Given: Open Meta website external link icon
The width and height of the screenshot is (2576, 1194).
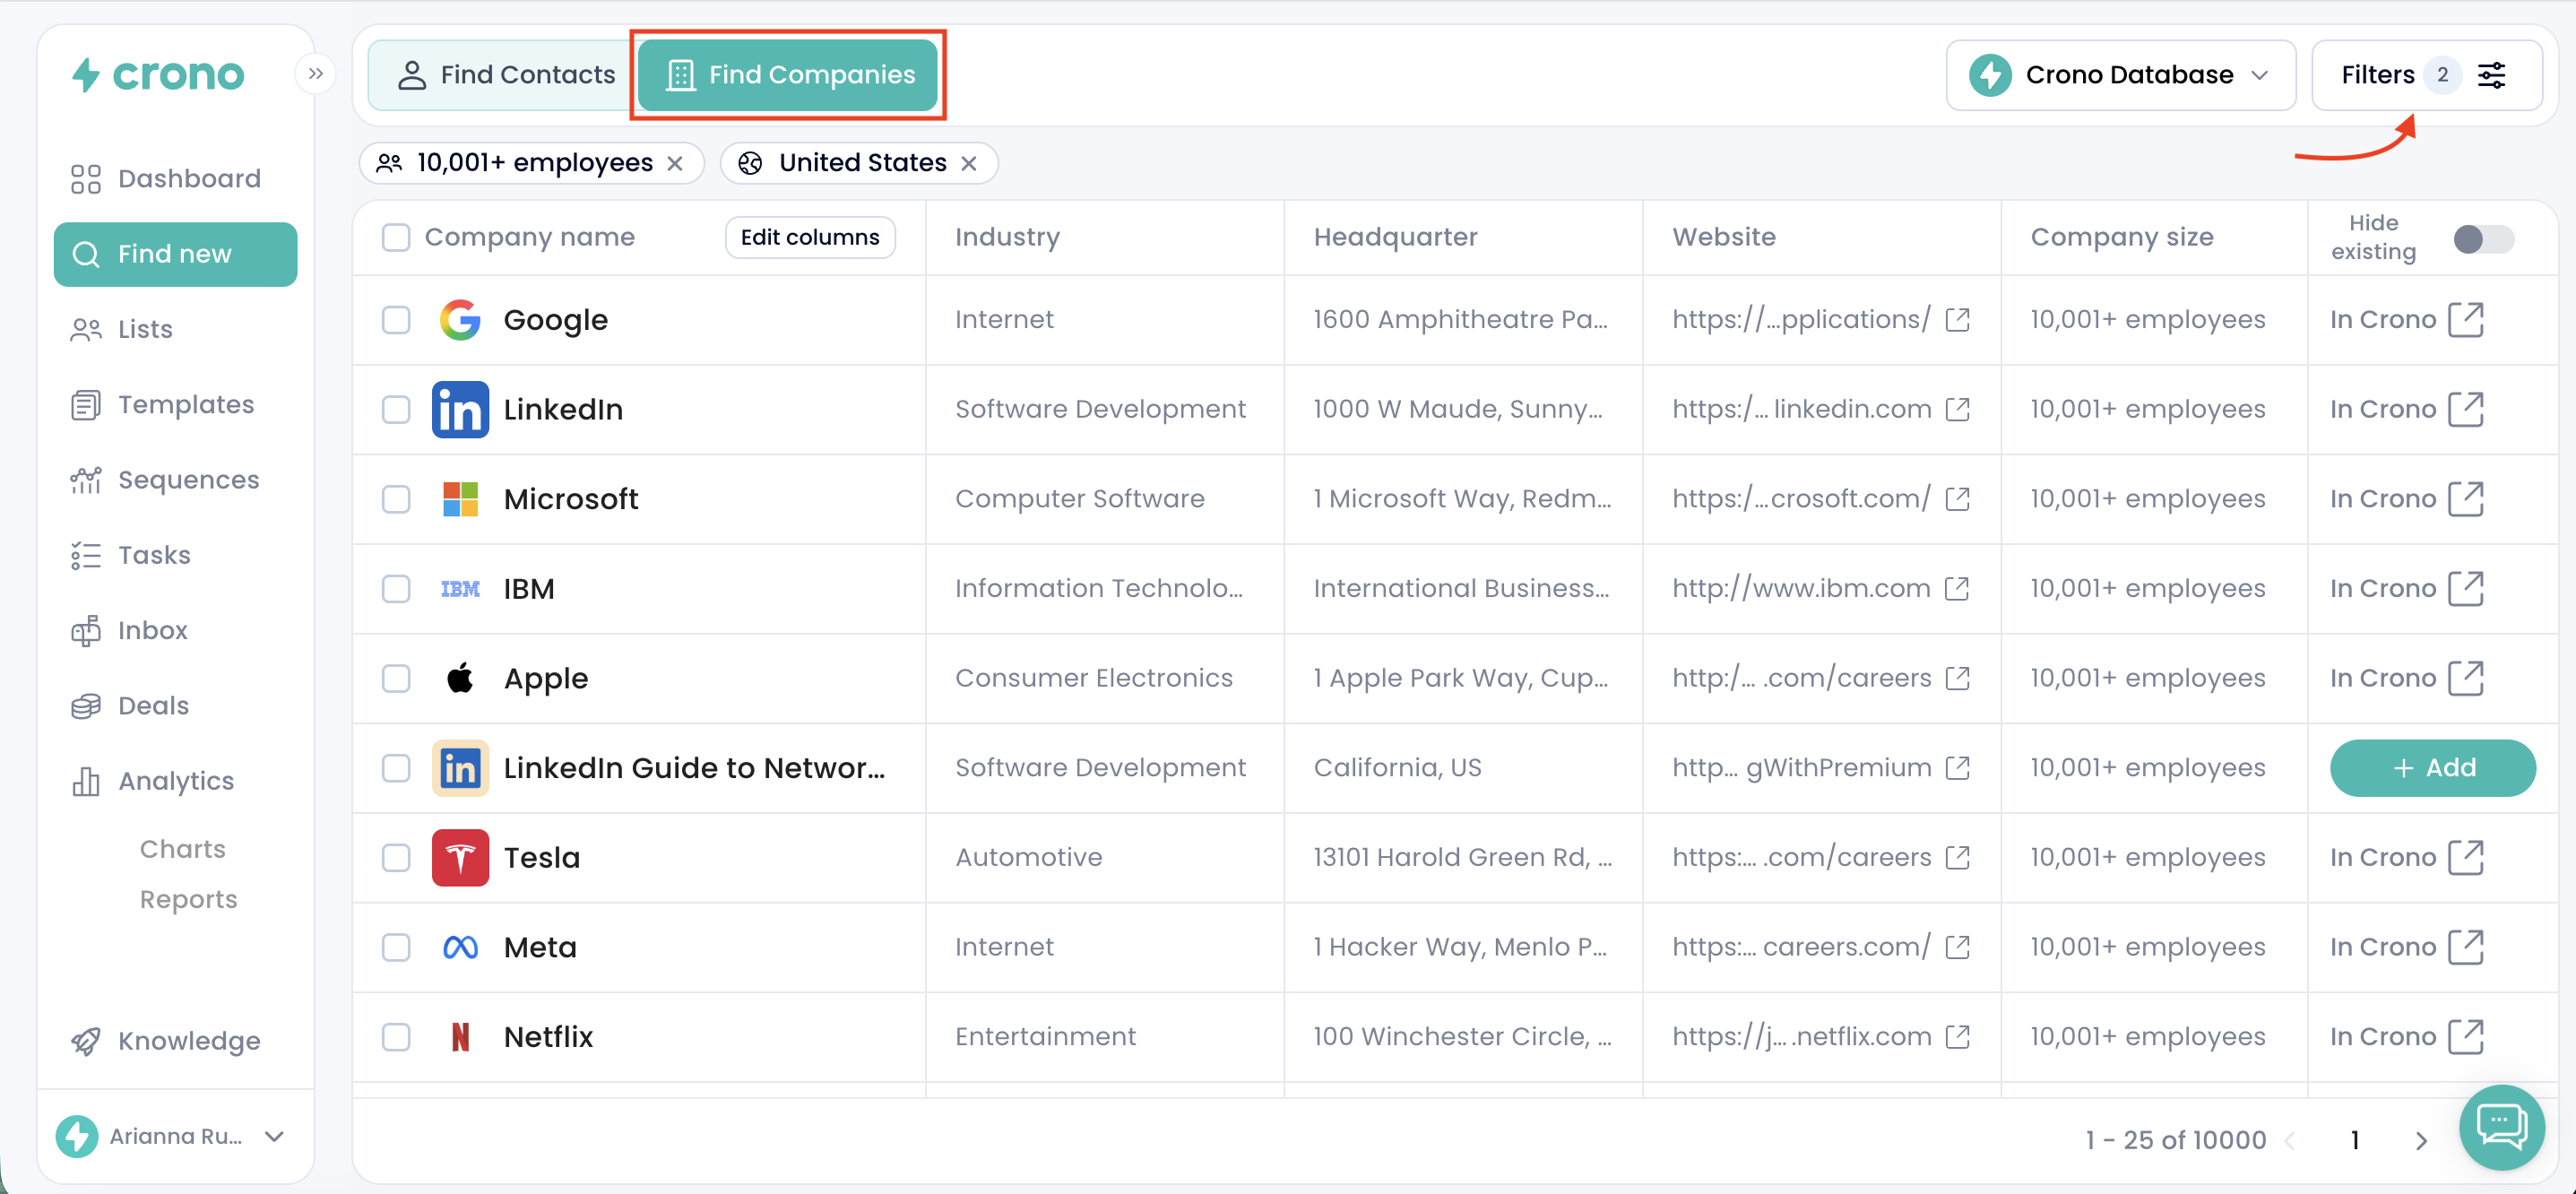Looking at the screenshot, I should pos(1957,947).
